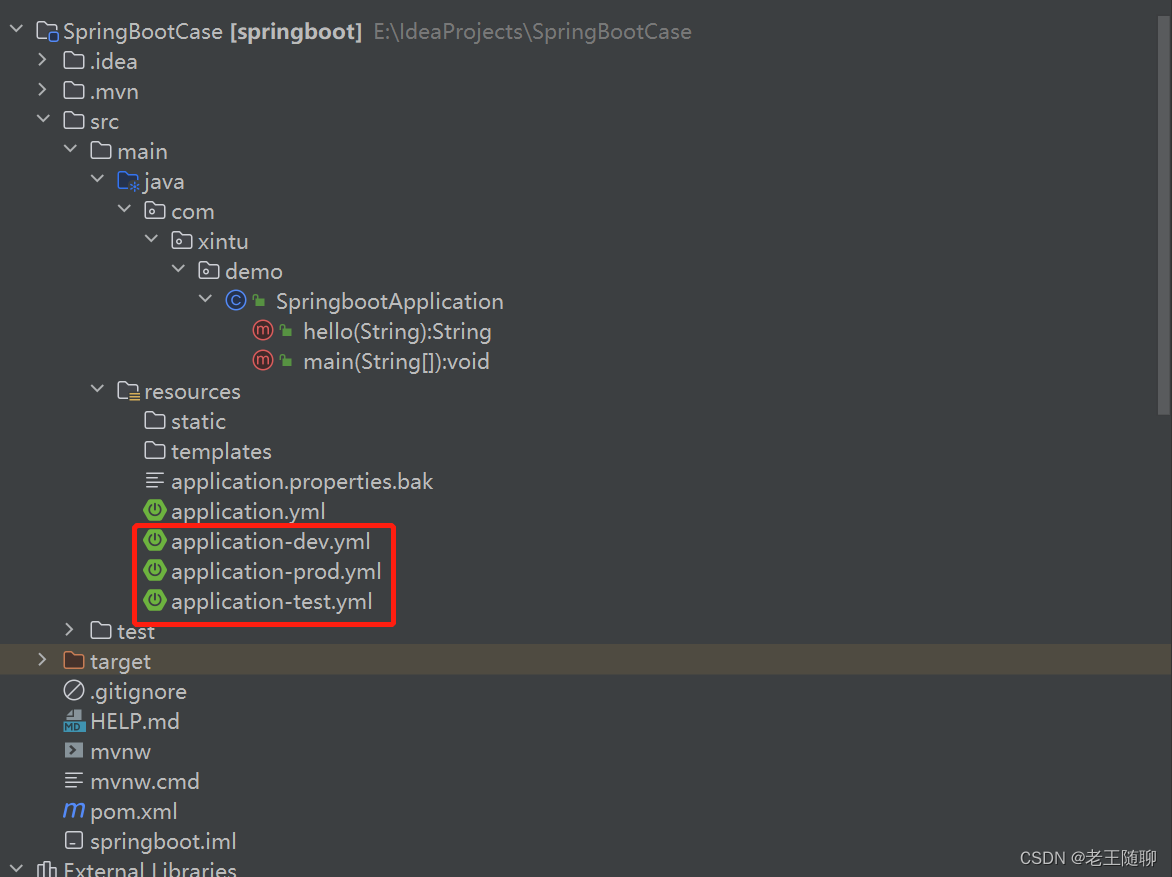Select the SpringBootCase project root
The image size is (1172, 877).
pyautogui.click(x=141, y=31)
